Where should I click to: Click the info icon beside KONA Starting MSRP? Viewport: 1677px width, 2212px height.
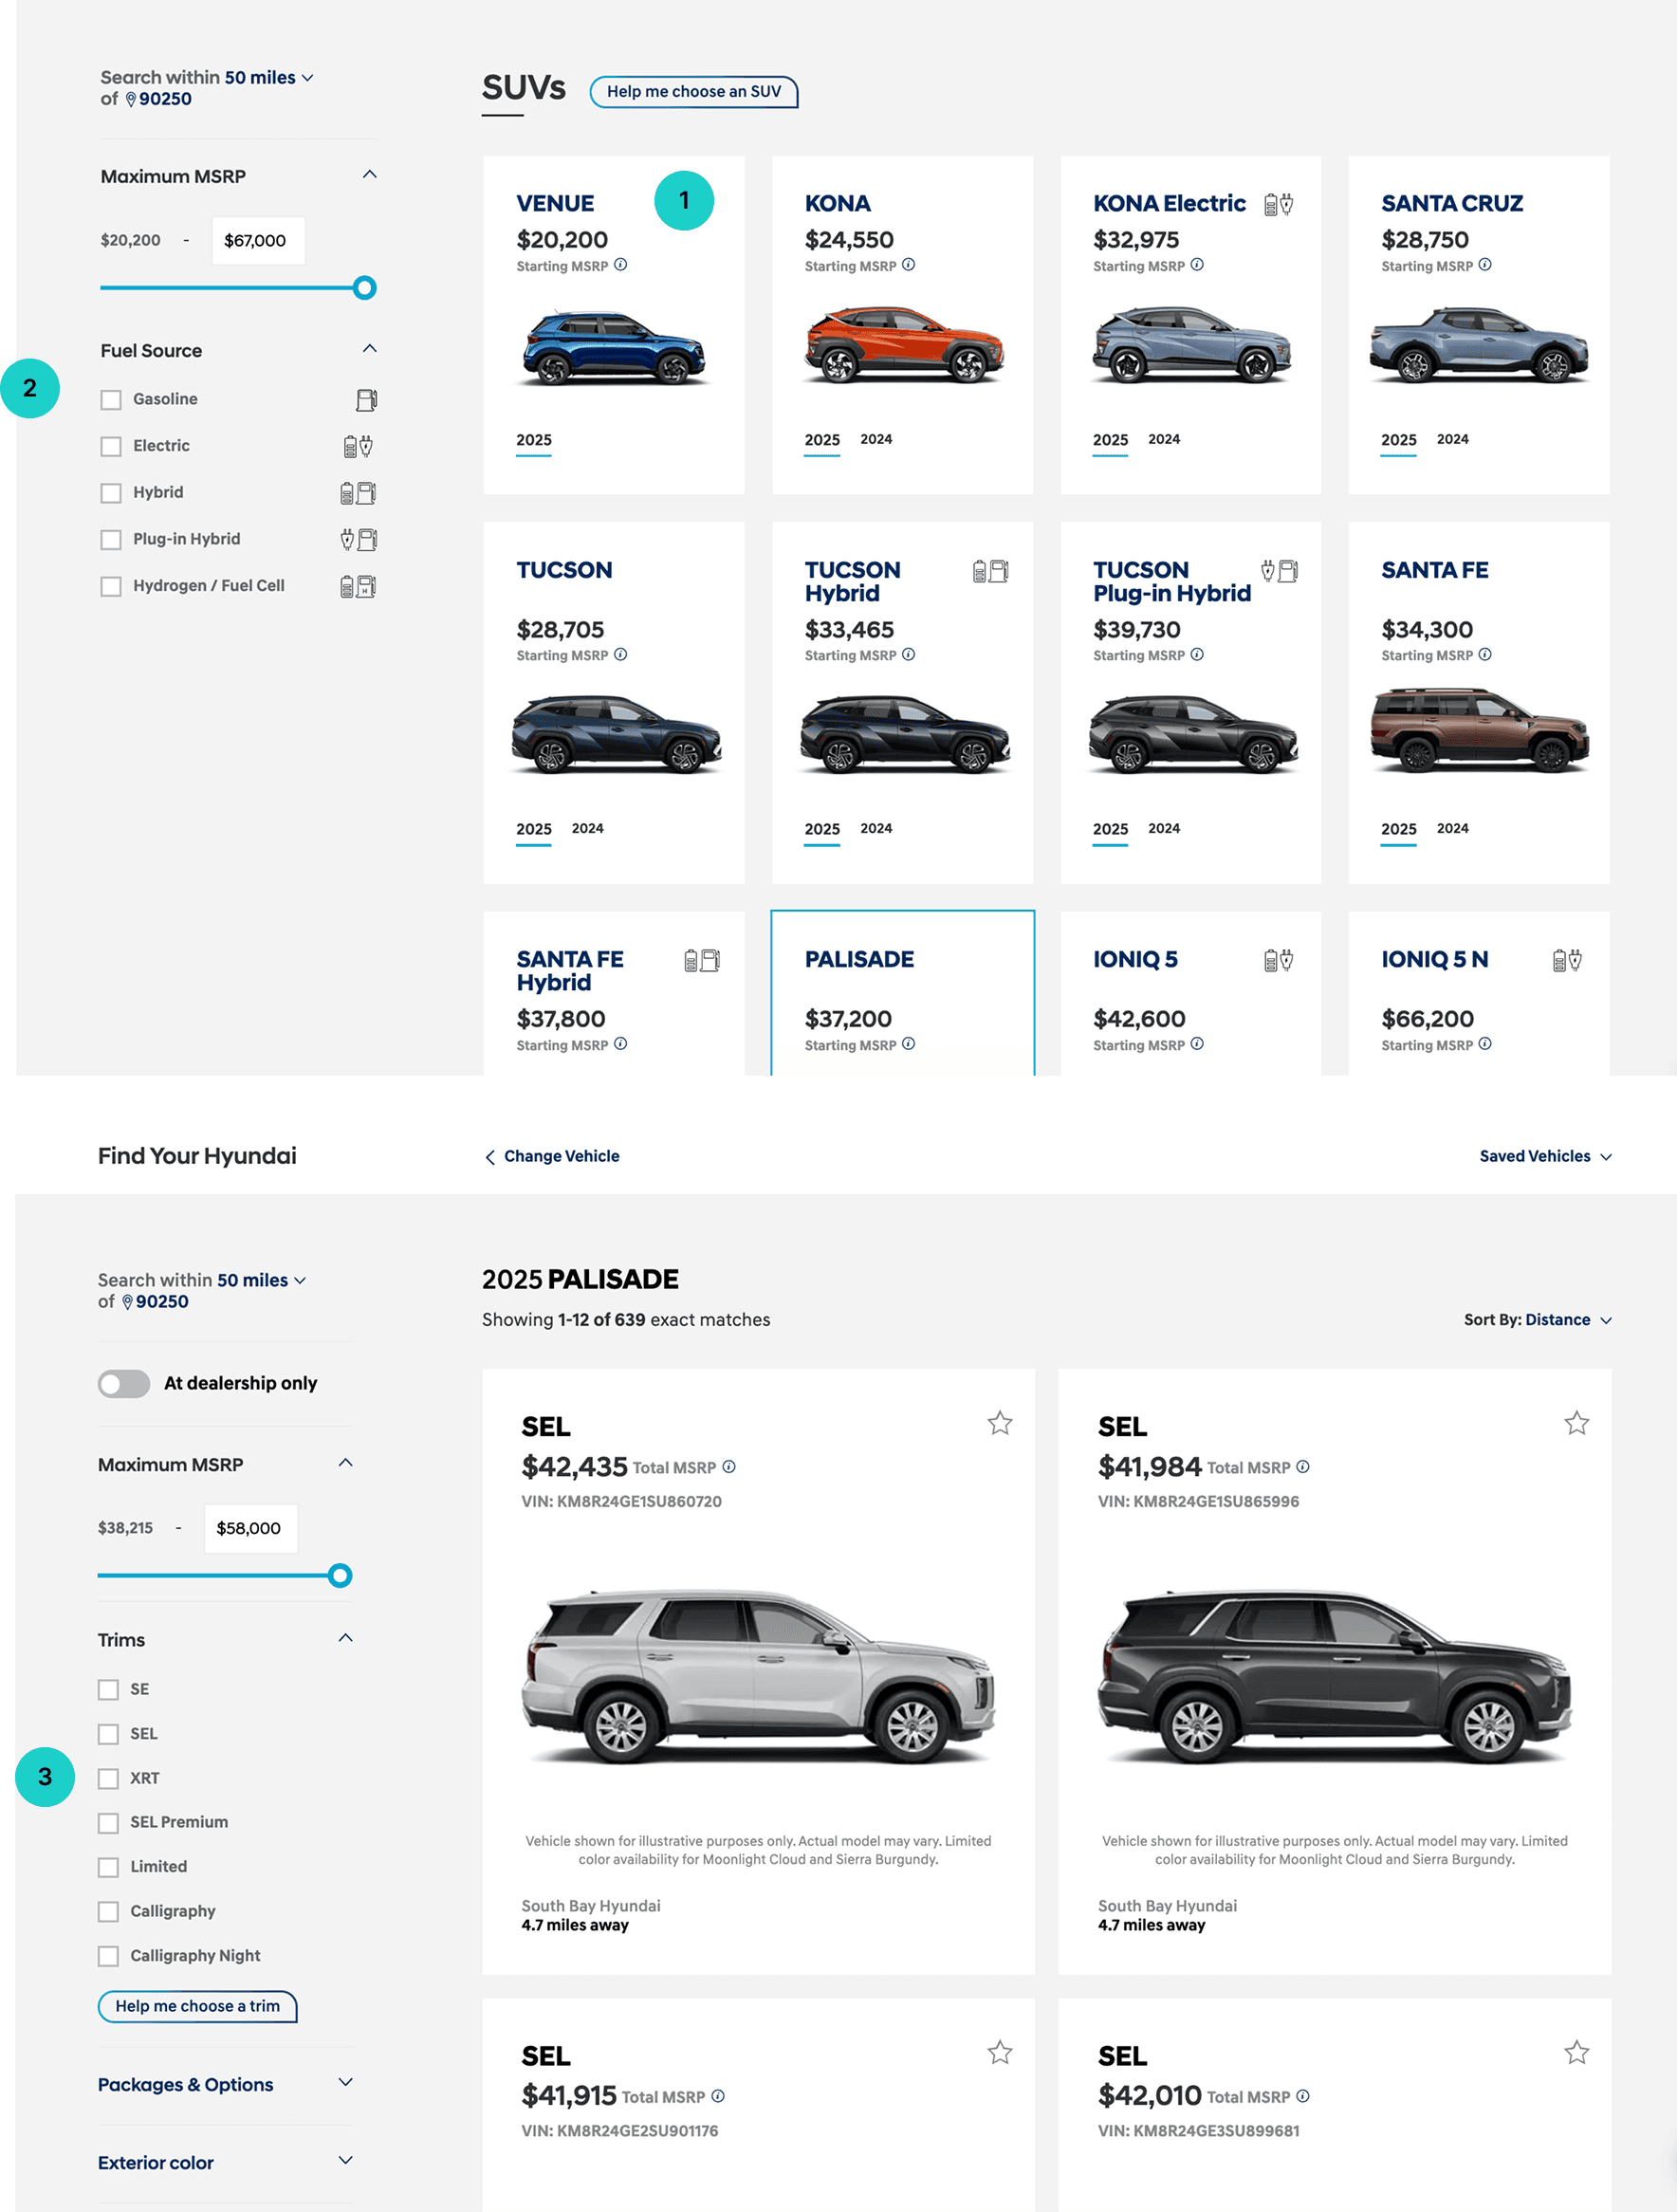(908, 265)
